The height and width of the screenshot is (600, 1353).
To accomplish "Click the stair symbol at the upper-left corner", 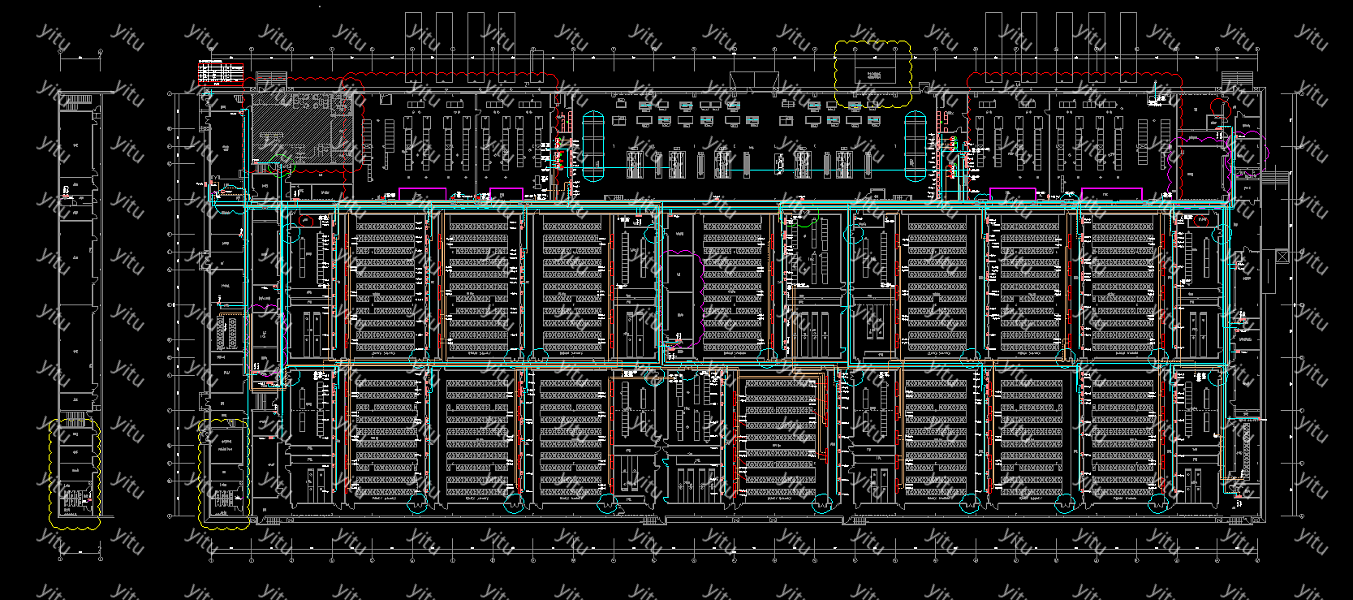I will (270, 79).
